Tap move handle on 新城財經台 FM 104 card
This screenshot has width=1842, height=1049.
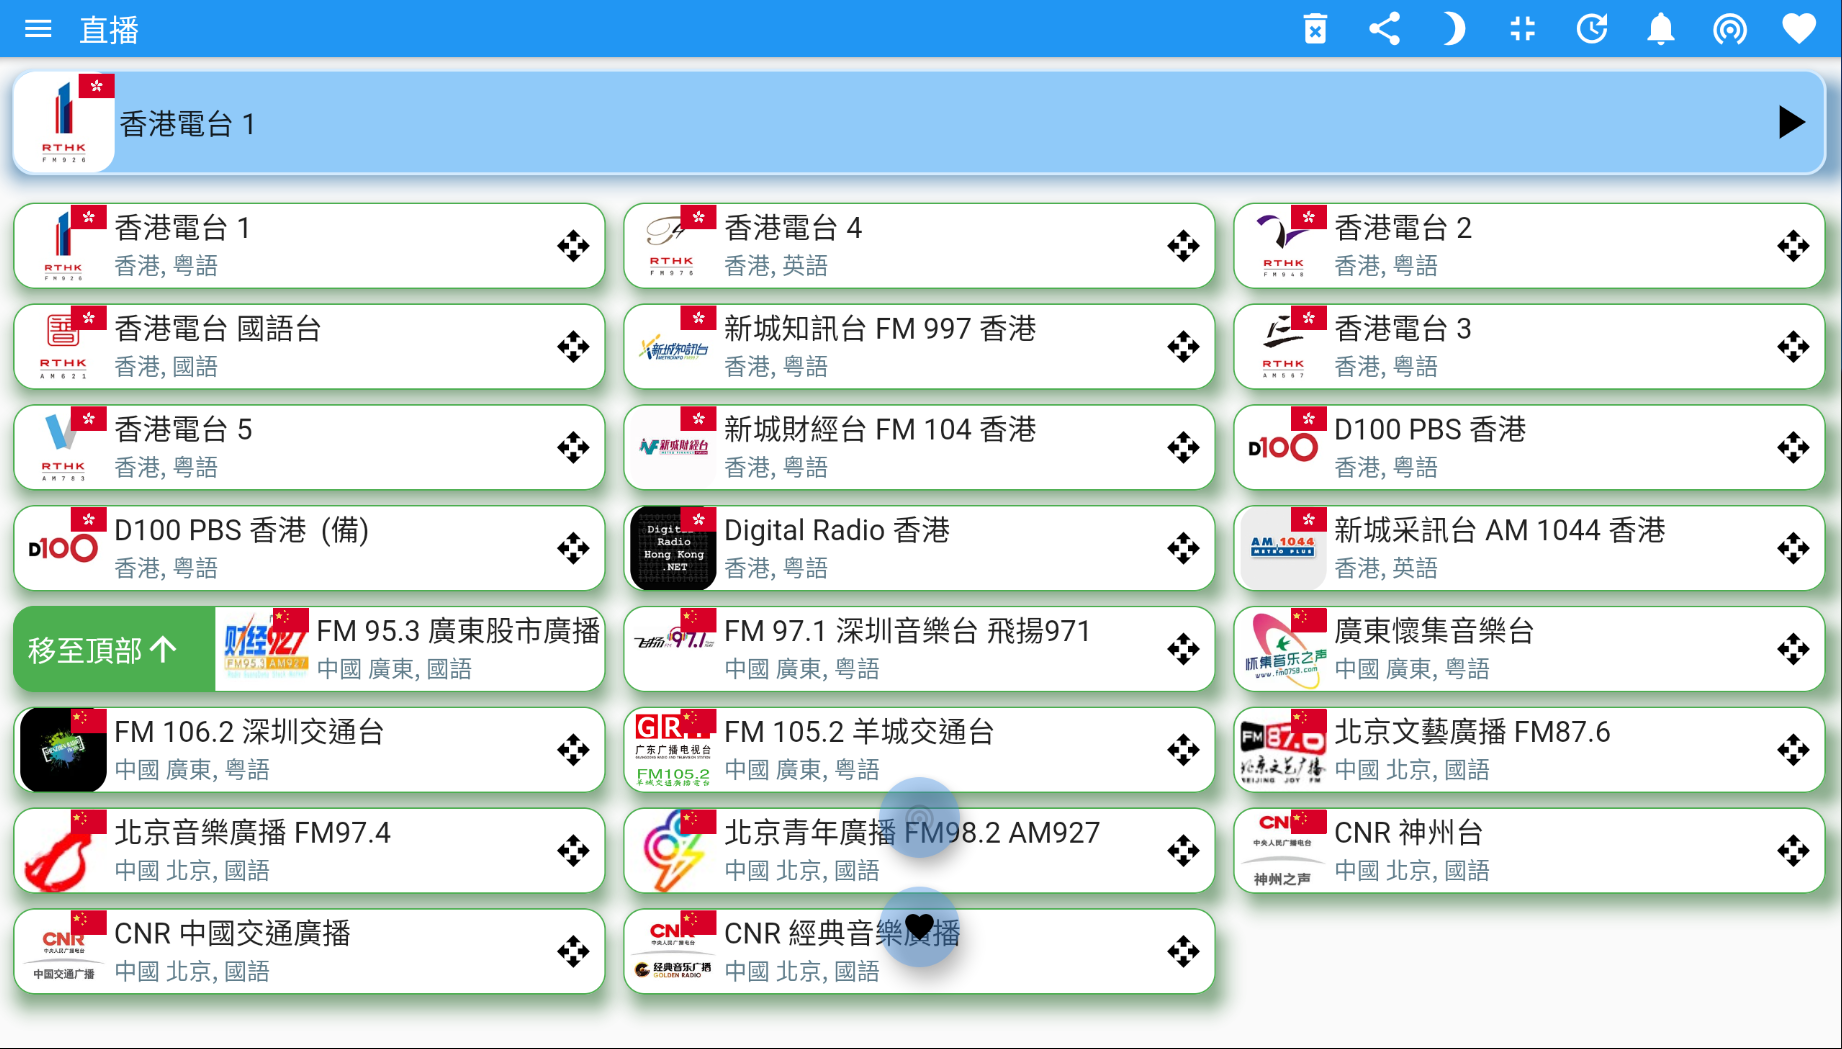1183,447
